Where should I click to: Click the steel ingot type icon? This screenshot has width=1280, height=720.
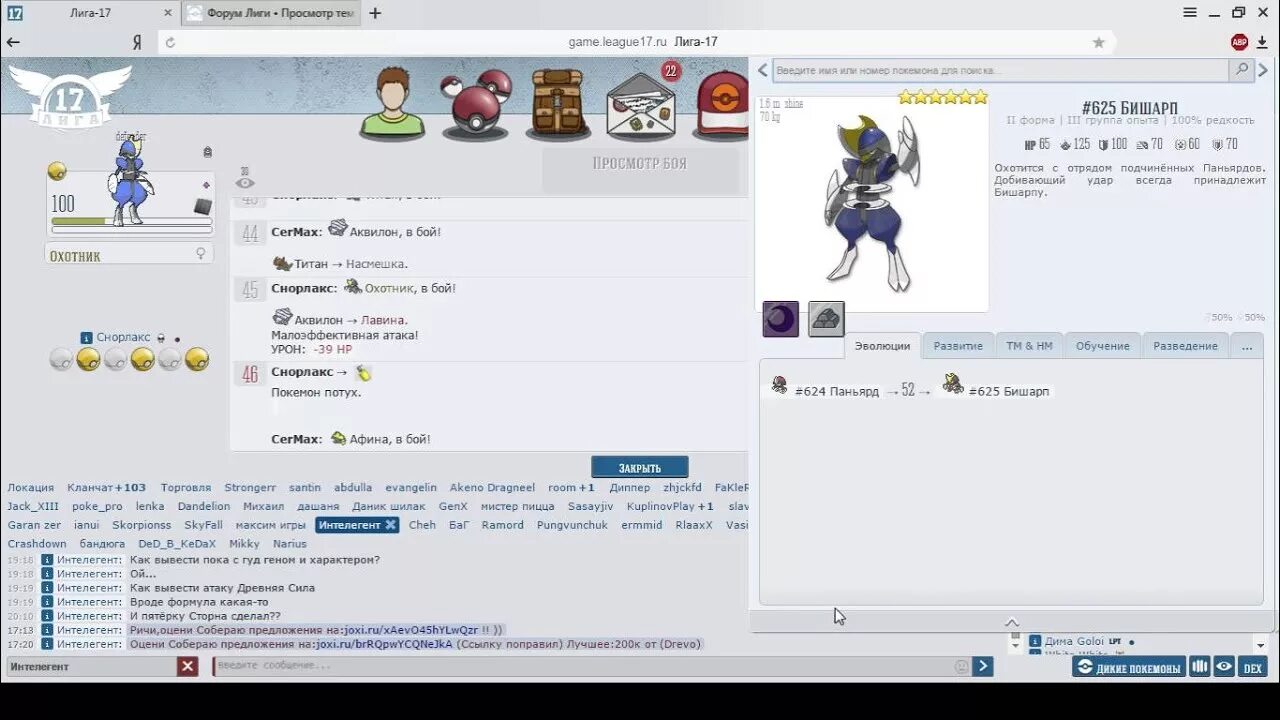tap(826, 319)
